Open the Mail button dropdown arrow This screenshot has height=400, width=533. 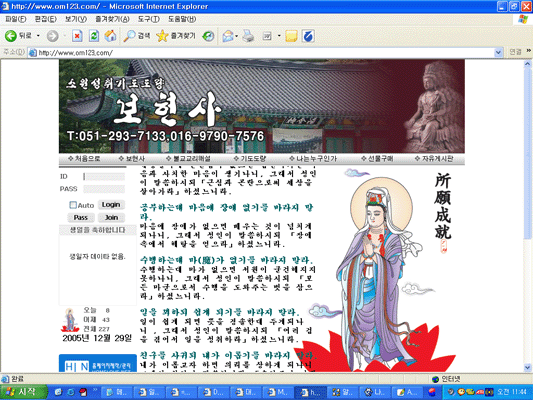[237, 36]
